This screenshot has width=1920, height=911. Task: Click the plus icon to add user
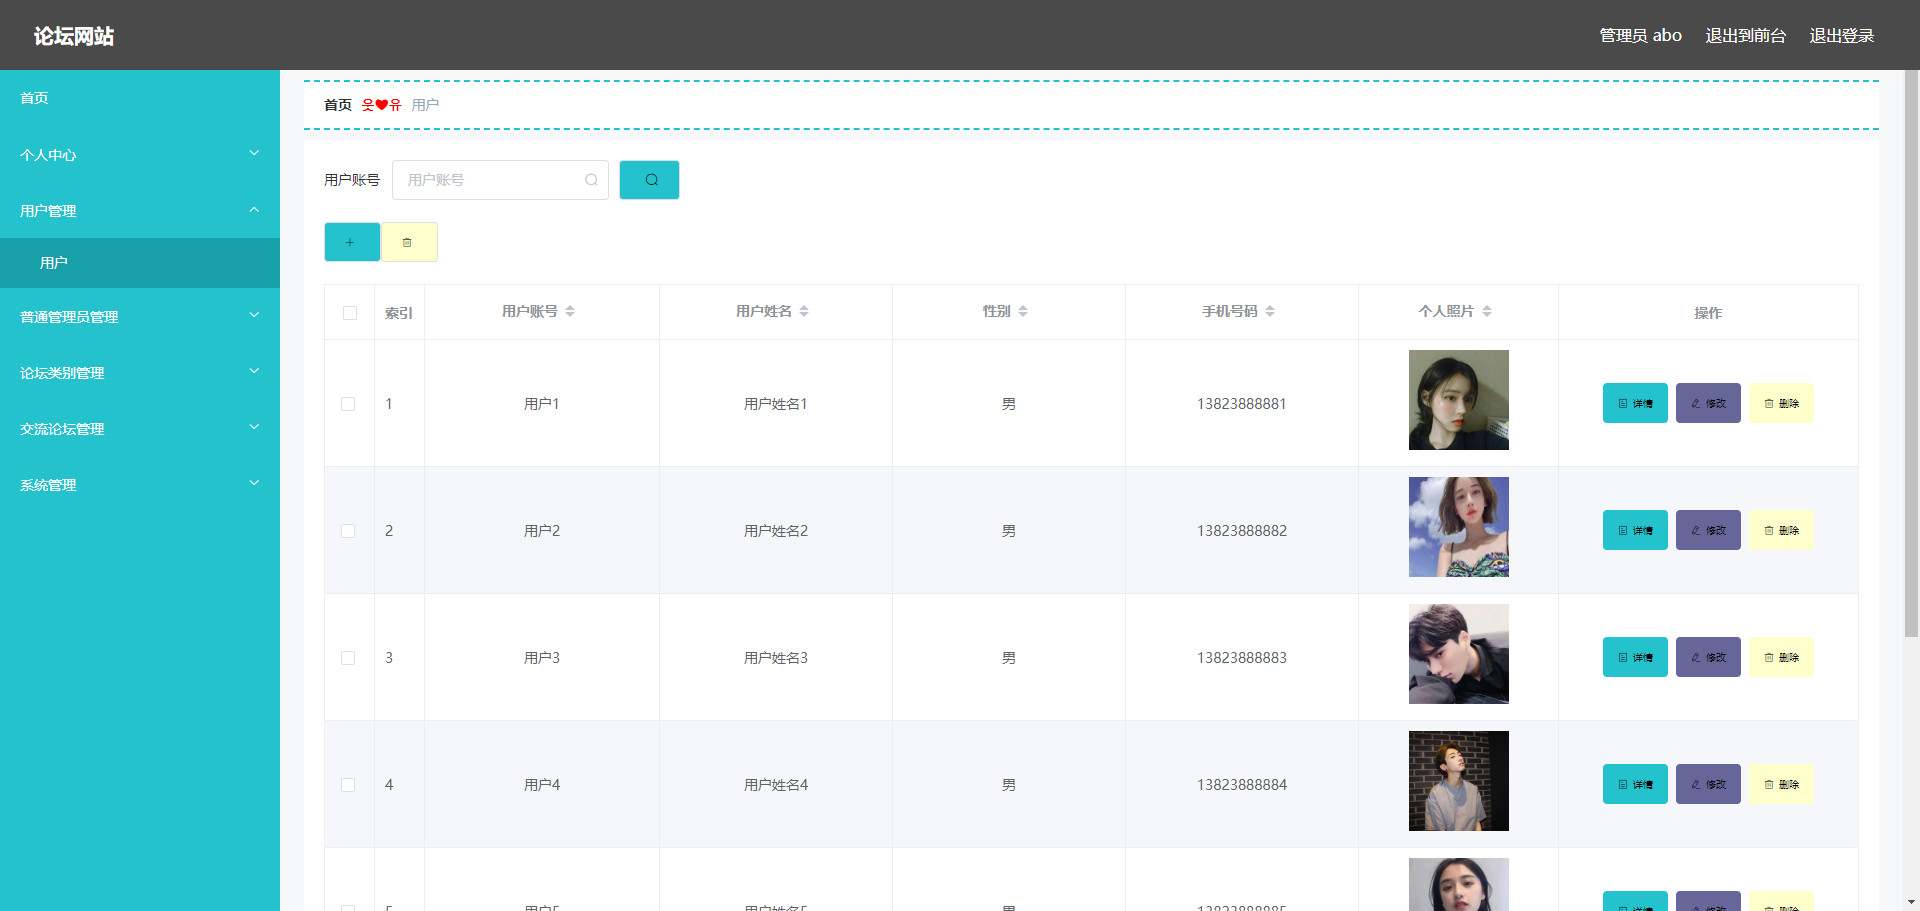[351, 242]
